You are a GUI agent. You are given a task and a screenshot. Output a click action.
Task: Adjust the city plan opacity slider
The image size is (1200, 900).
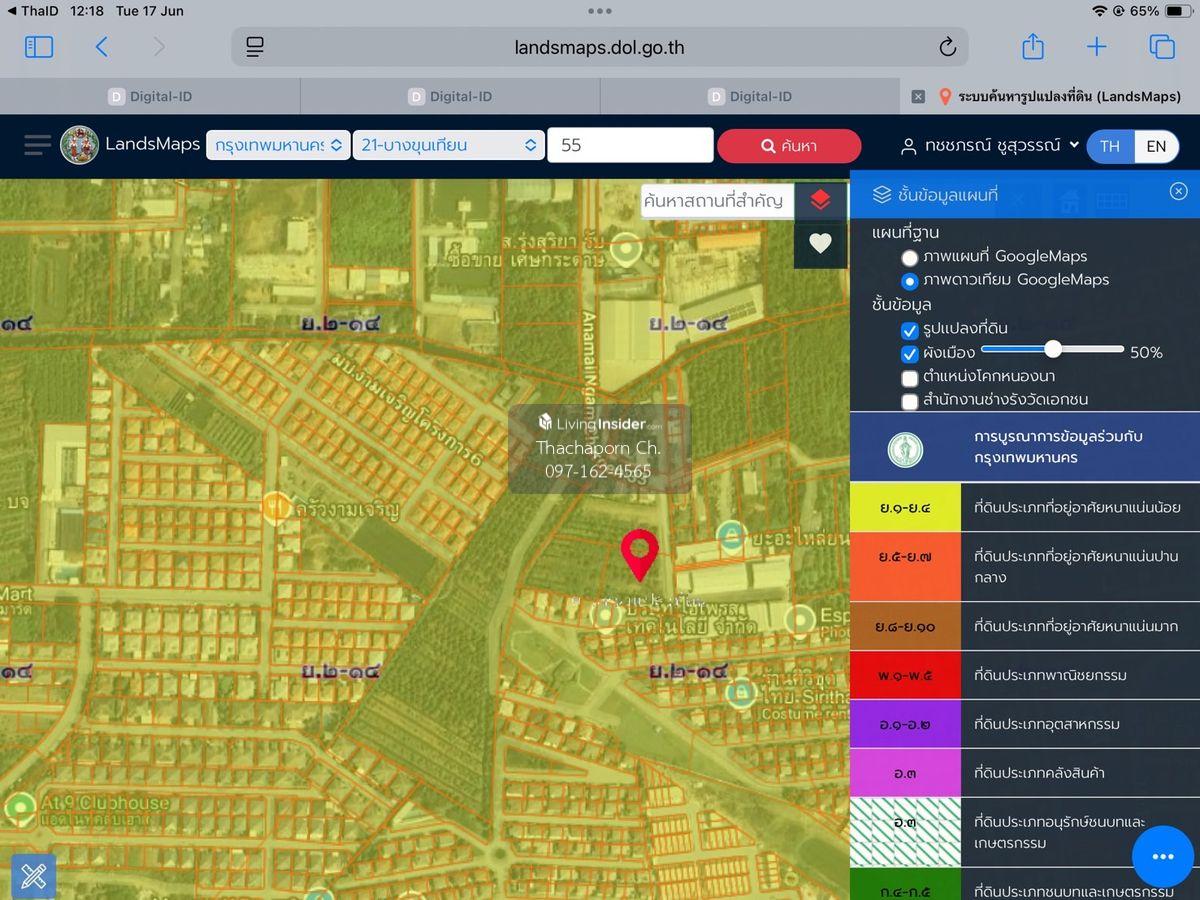click(x=1052, y=349)
